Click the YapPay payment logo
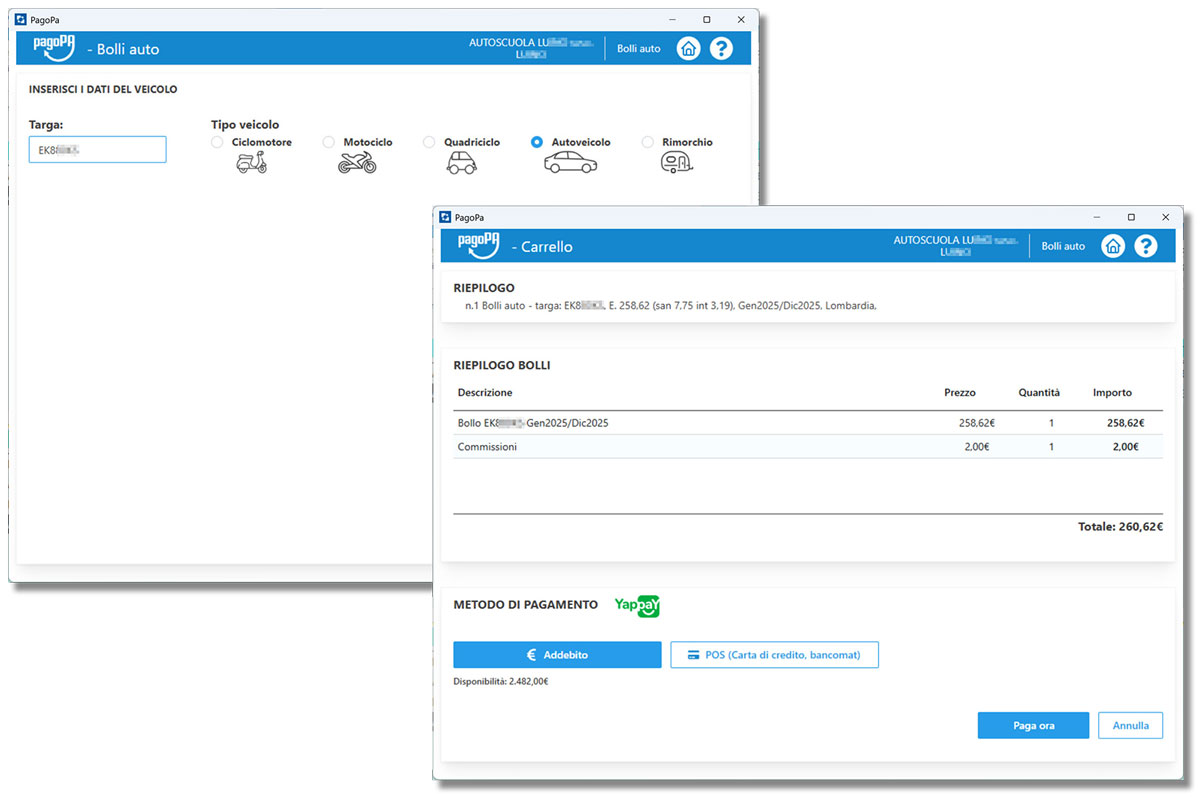1200x797 pixels. click(x=637, y=605)
